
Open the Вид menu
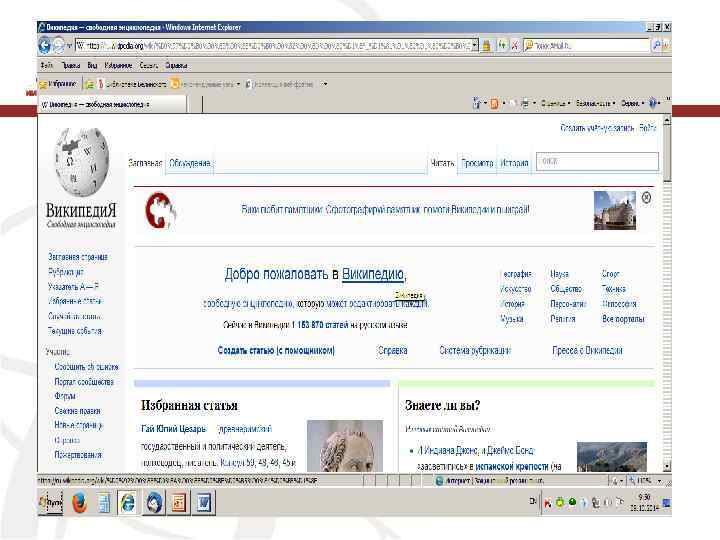[92, 66]
